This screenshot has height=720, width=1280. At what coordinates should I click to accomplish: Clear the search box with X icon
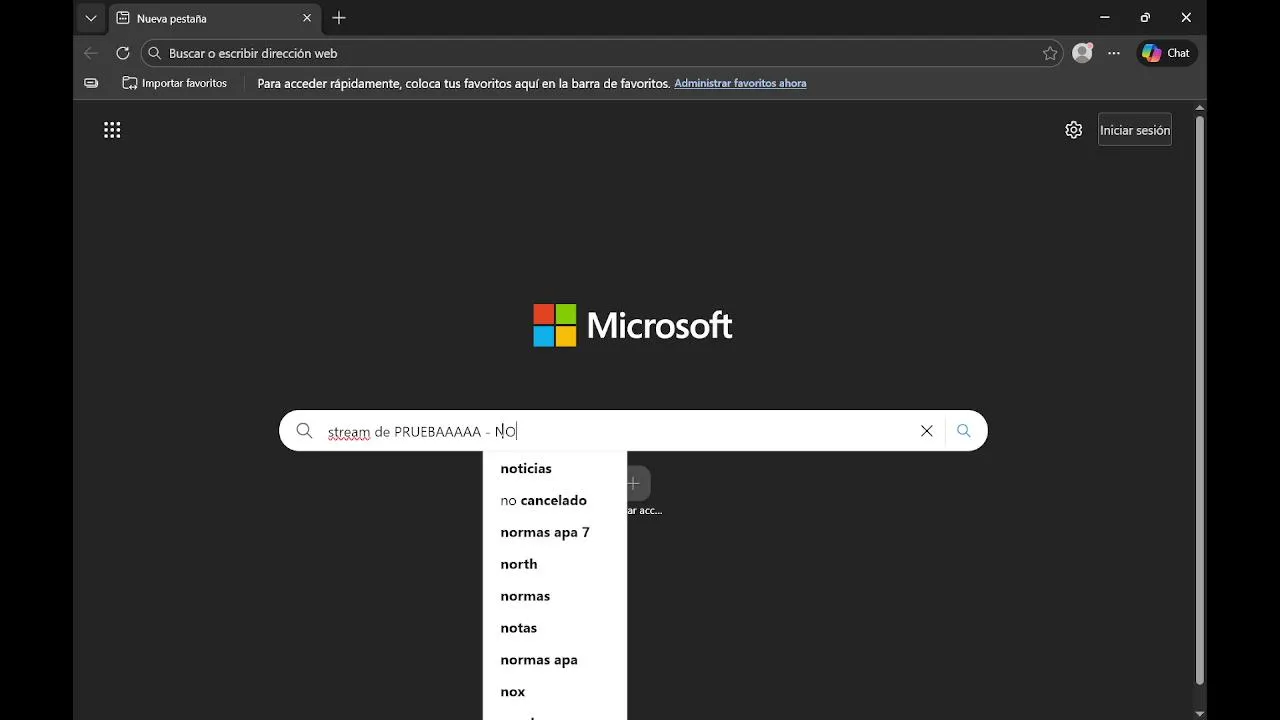point(927,431)
